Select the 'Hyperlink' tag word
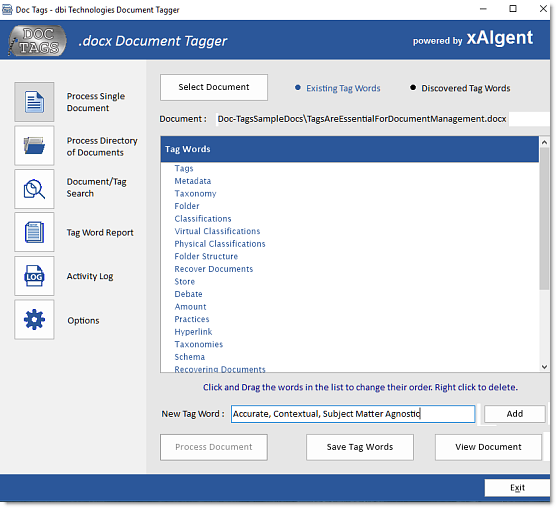The height and width of the screenshot is (508, 556). [193, 332]
